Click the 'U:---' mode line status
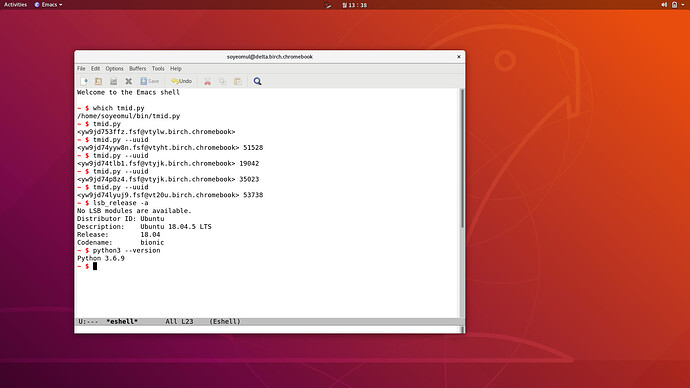The image size is (690, 388). pos(88,322)
